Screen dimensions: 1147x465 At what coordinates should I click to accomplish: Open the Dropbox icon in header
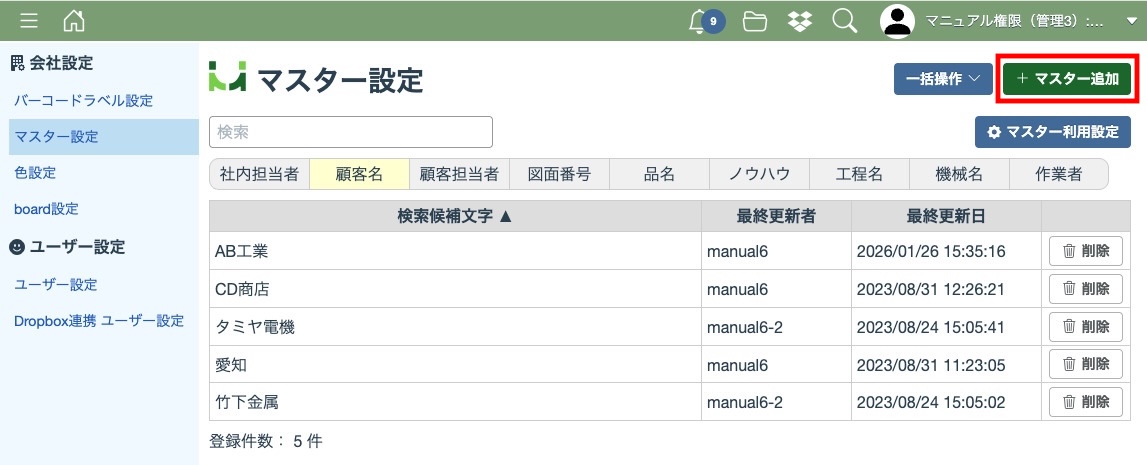click(800, 21)
